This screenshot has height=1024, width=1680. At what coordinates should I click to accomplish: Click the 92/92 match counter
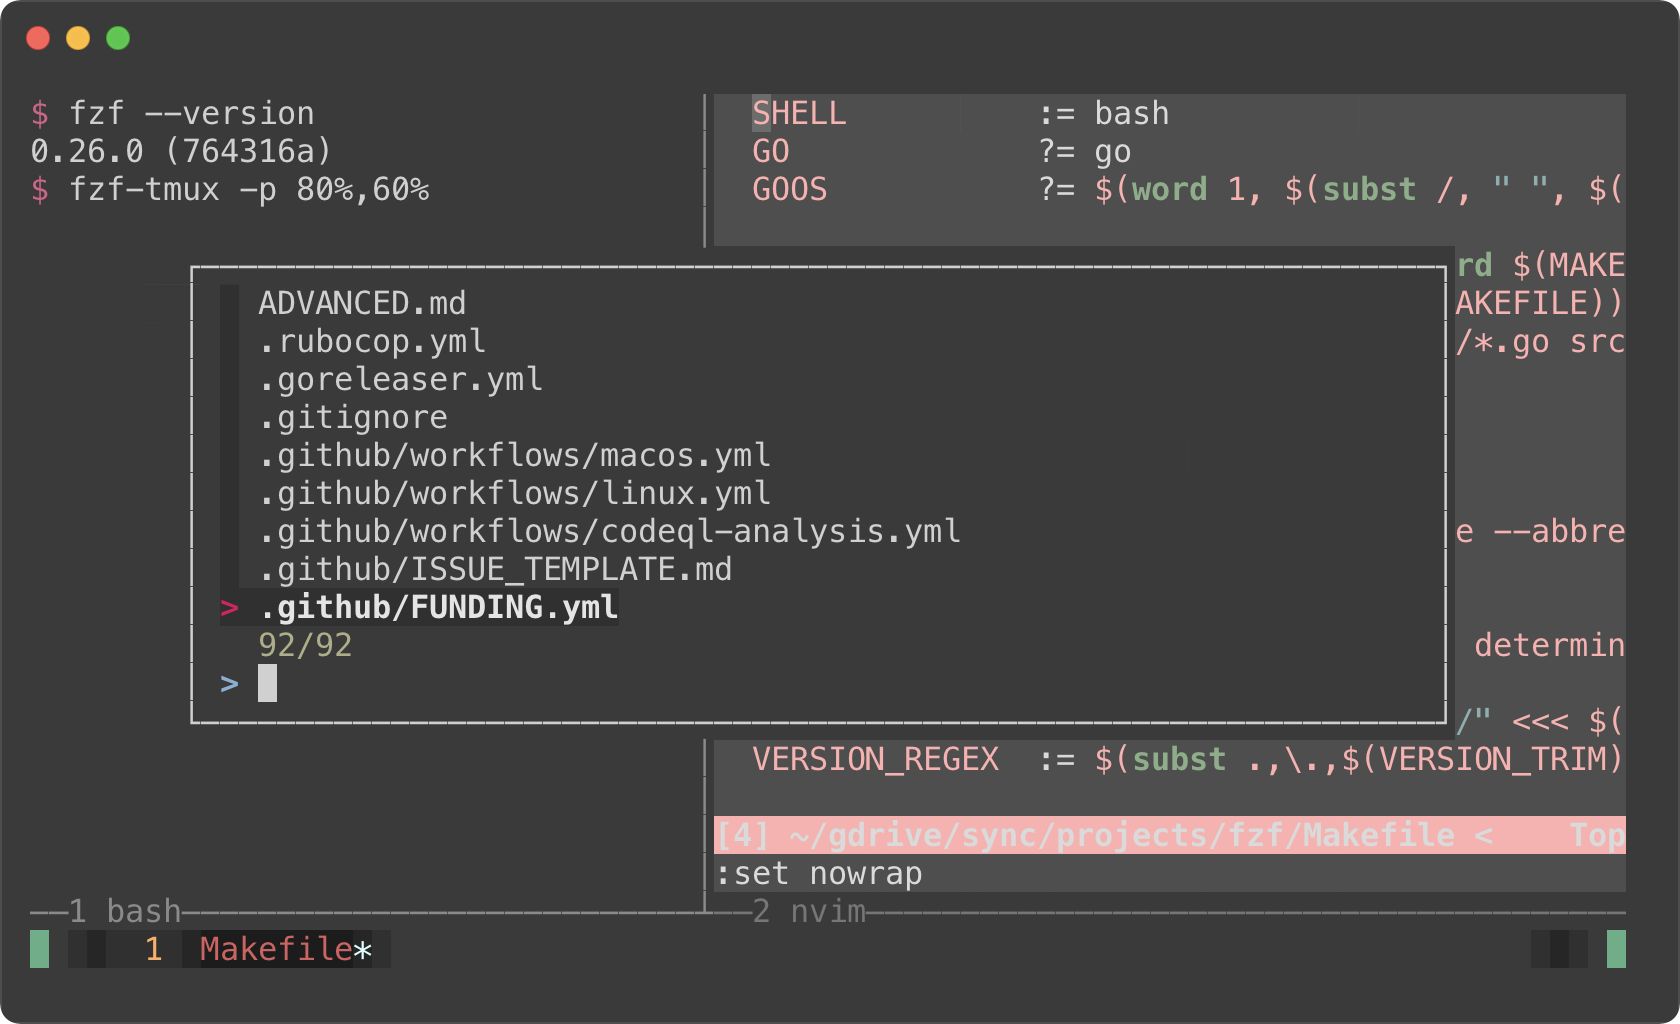[x=305, y=645]
